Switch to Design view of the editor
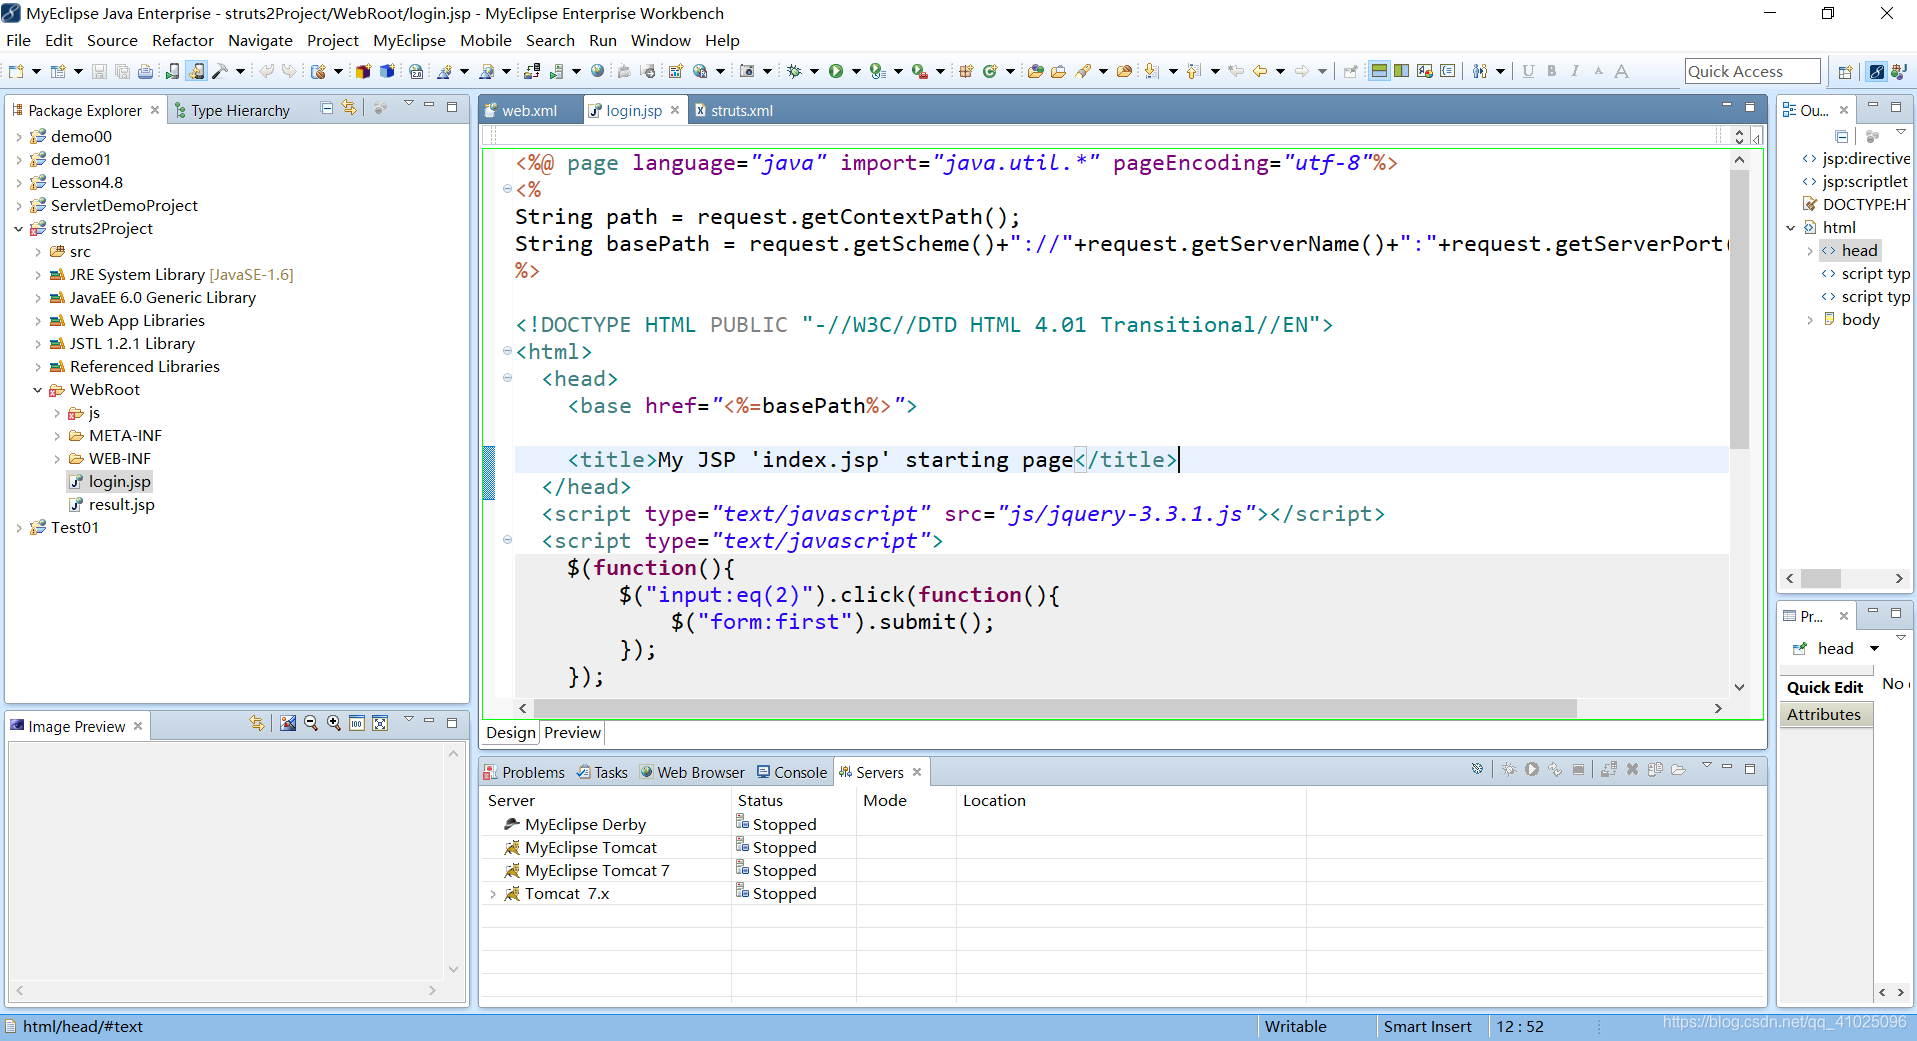 click(511, 732)
